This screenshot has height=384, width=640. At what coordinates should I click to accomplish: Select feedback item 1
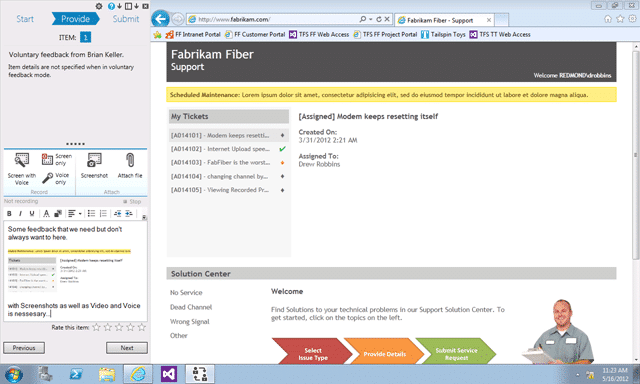coord(85,37)
